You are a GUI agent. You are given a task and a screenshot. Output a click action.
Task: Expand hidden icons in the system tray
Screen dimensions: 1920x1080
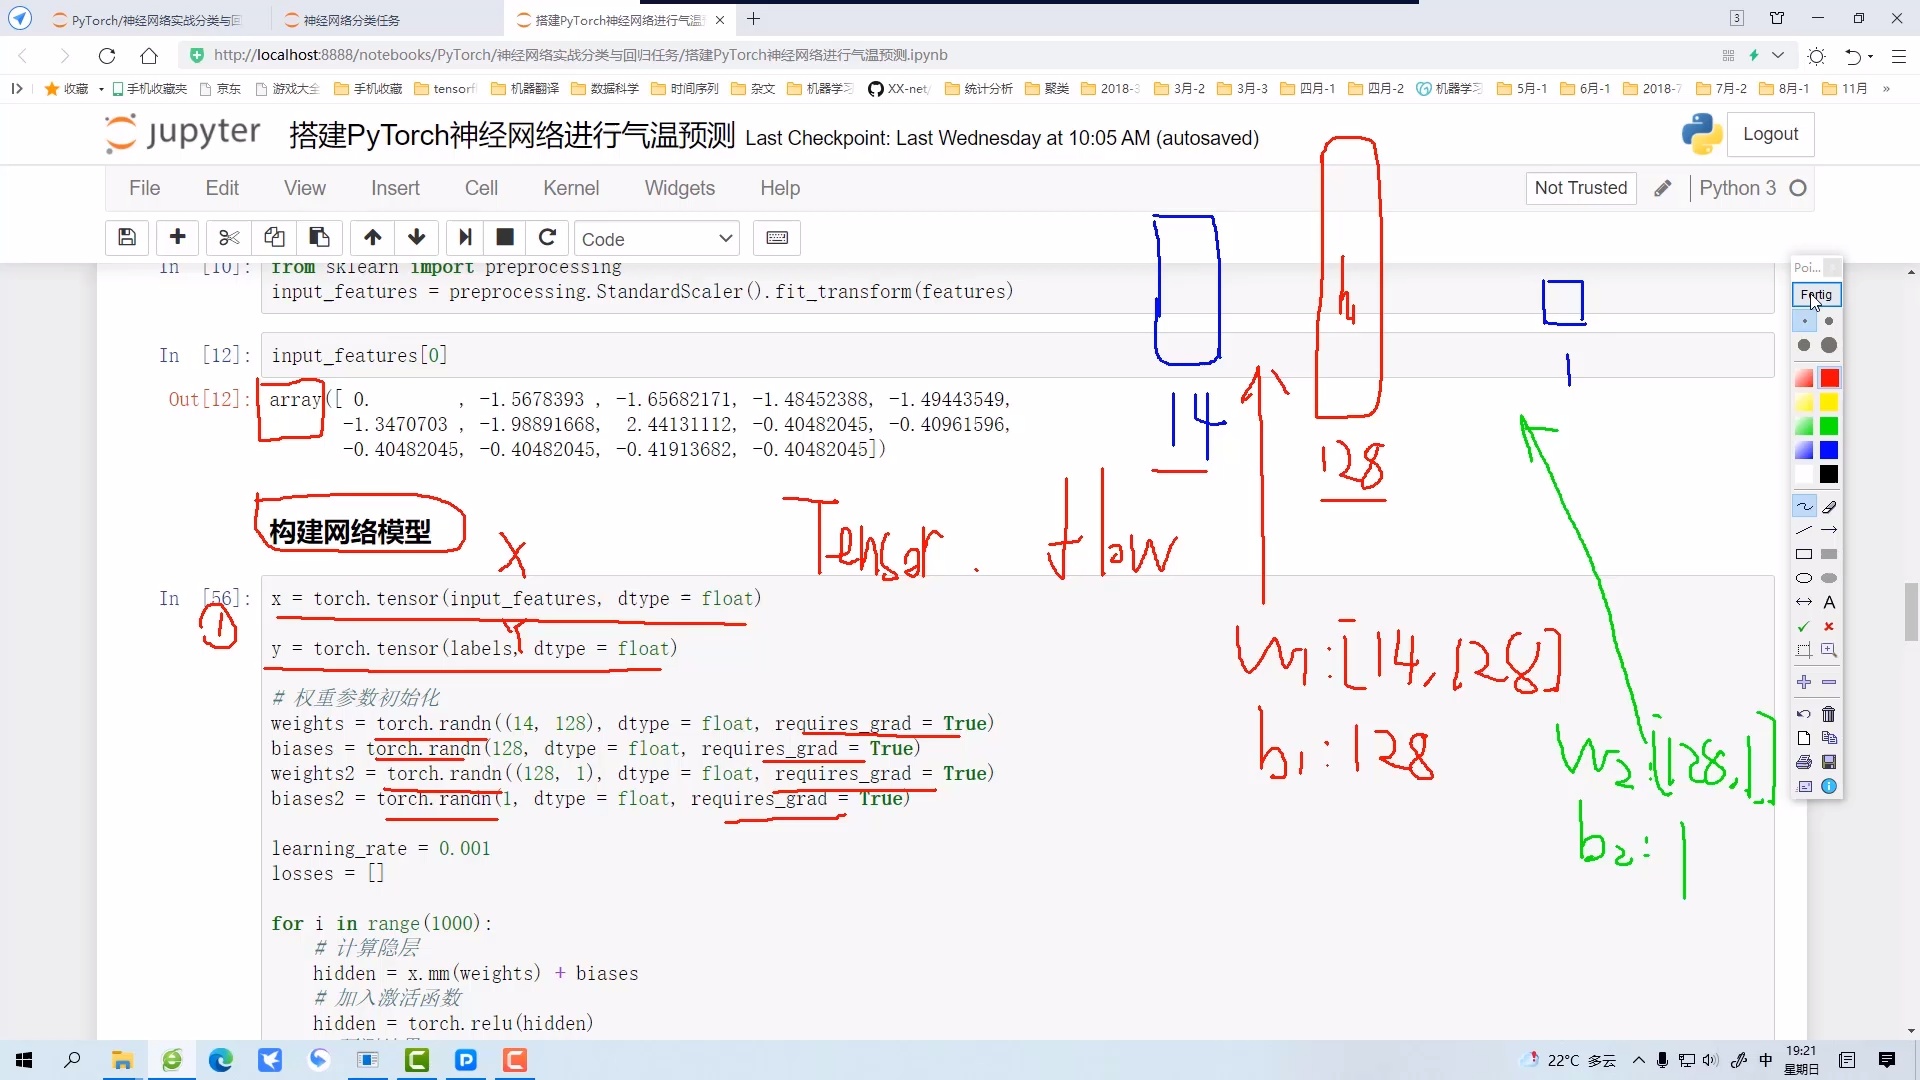(x=1639, y=1061)
